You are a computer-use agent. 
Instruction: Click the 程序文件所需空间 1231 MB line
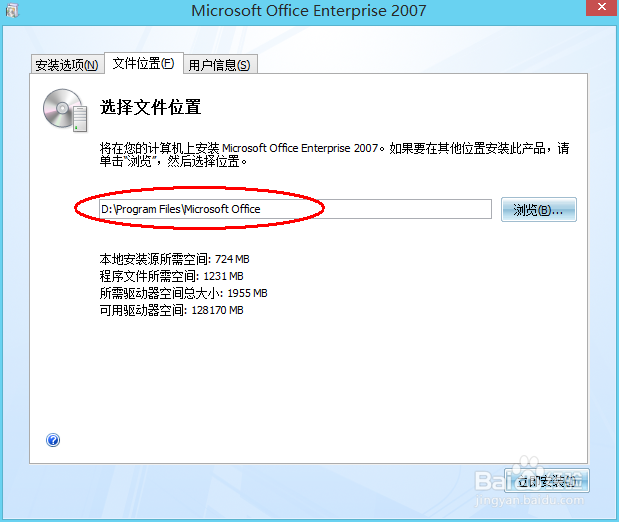[171, 276]
